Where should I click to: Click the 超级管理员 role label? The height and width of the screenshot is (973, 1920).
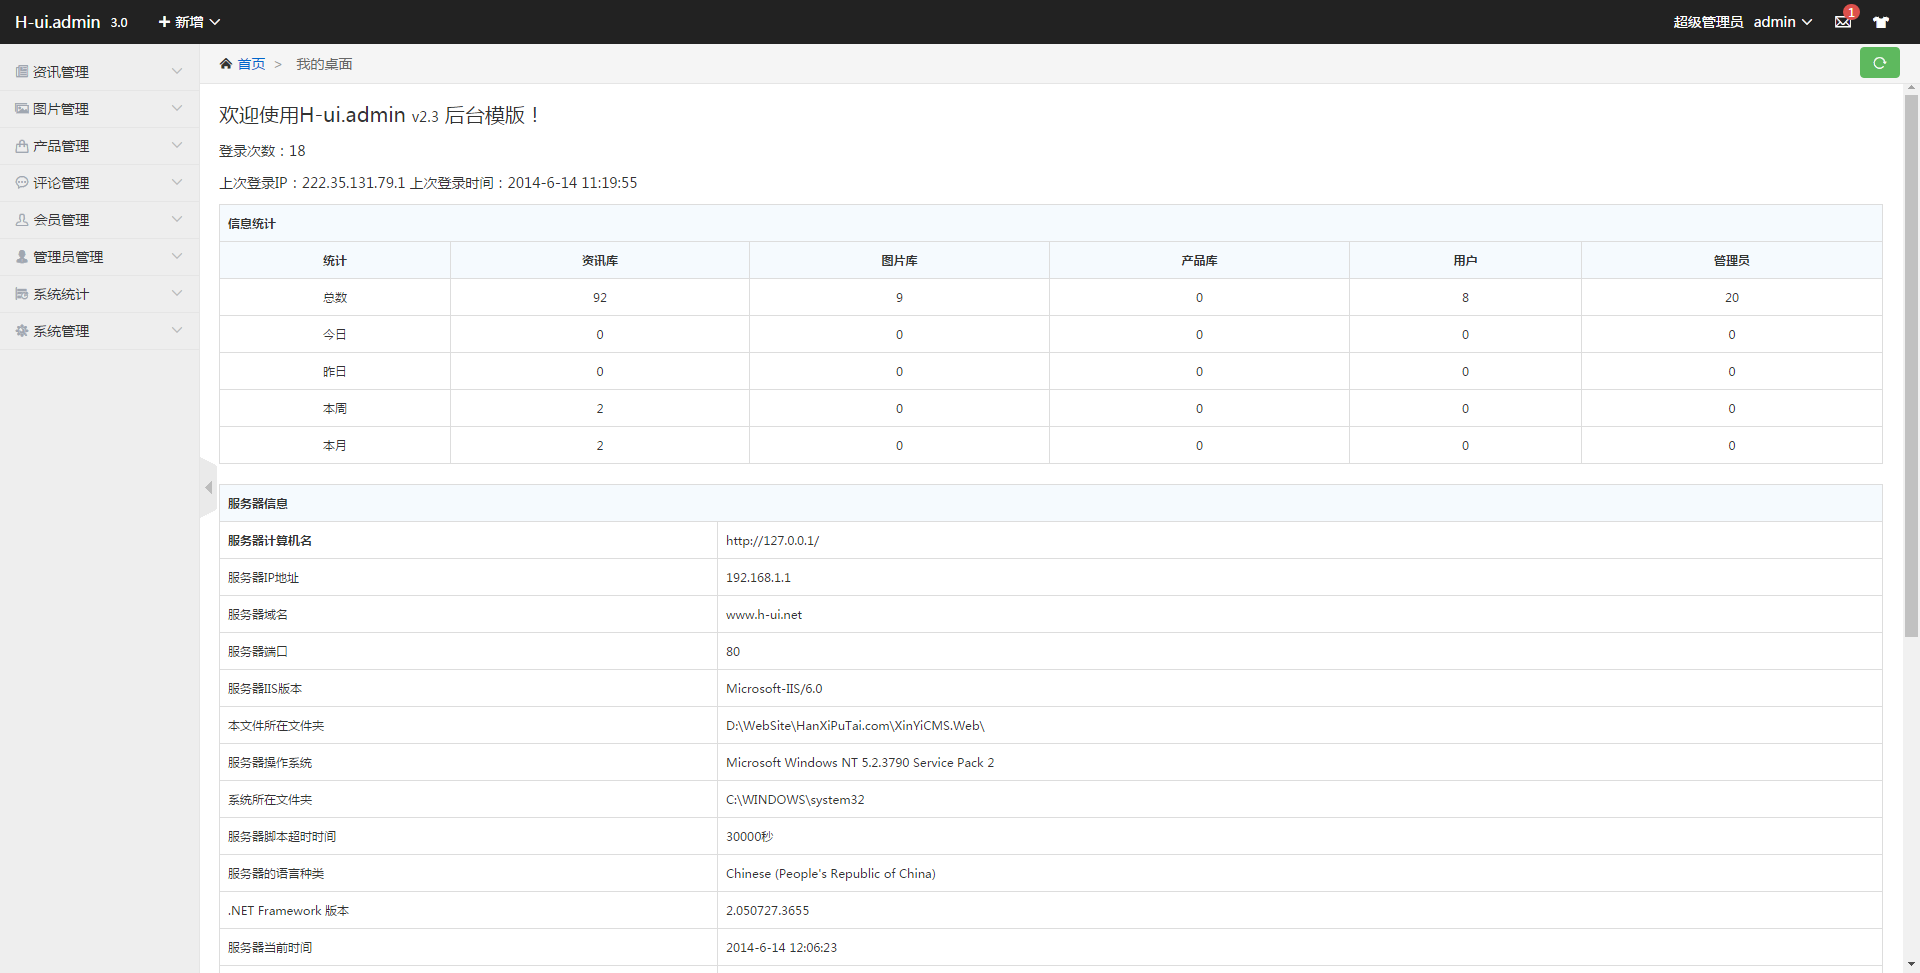click(1708, 22)
